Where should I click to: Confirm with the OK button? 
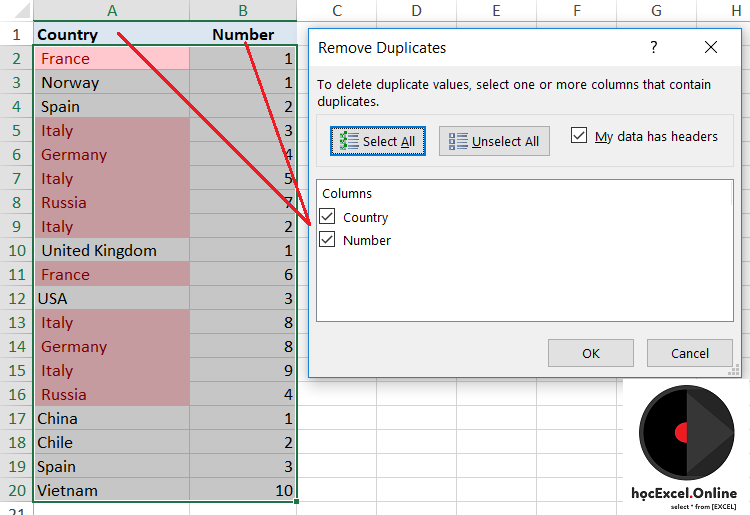[x=591, y=353]
